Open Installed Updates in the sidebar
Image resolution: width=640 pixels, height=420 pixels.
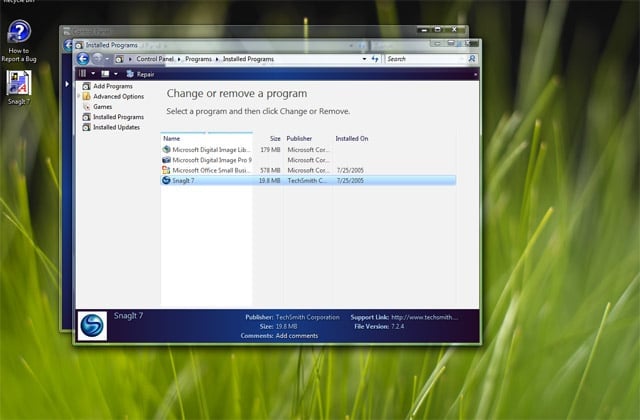[x=116, y=127]
